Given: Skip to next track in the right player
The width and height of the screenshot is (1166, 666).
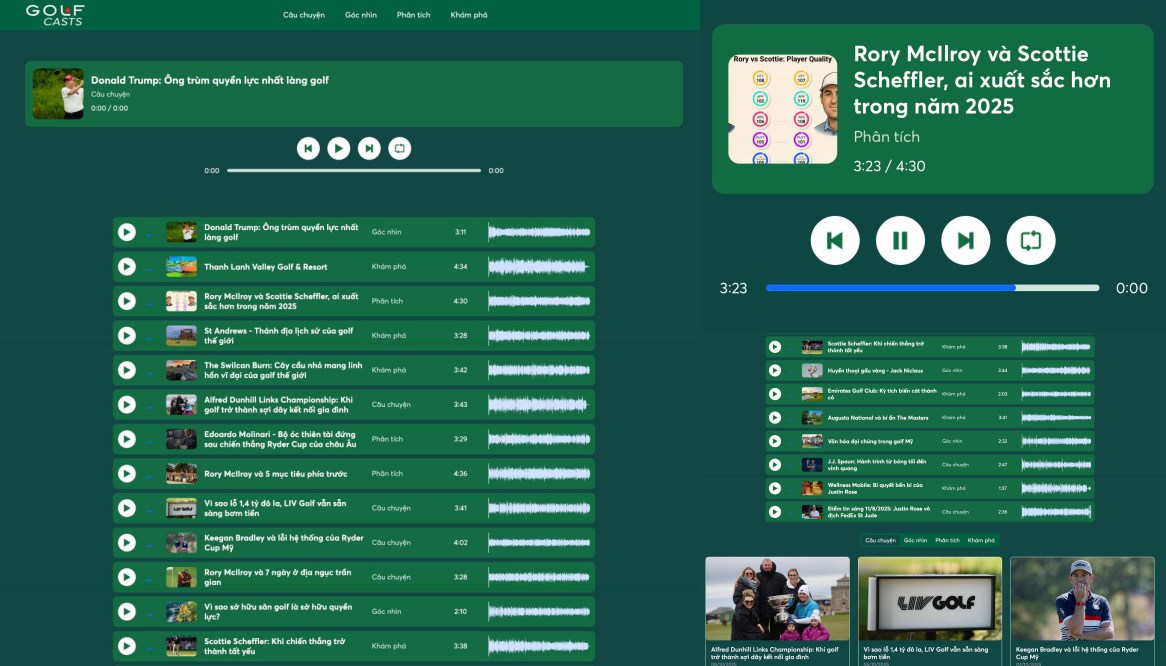Looking at the screenshot, I should 965,240.
